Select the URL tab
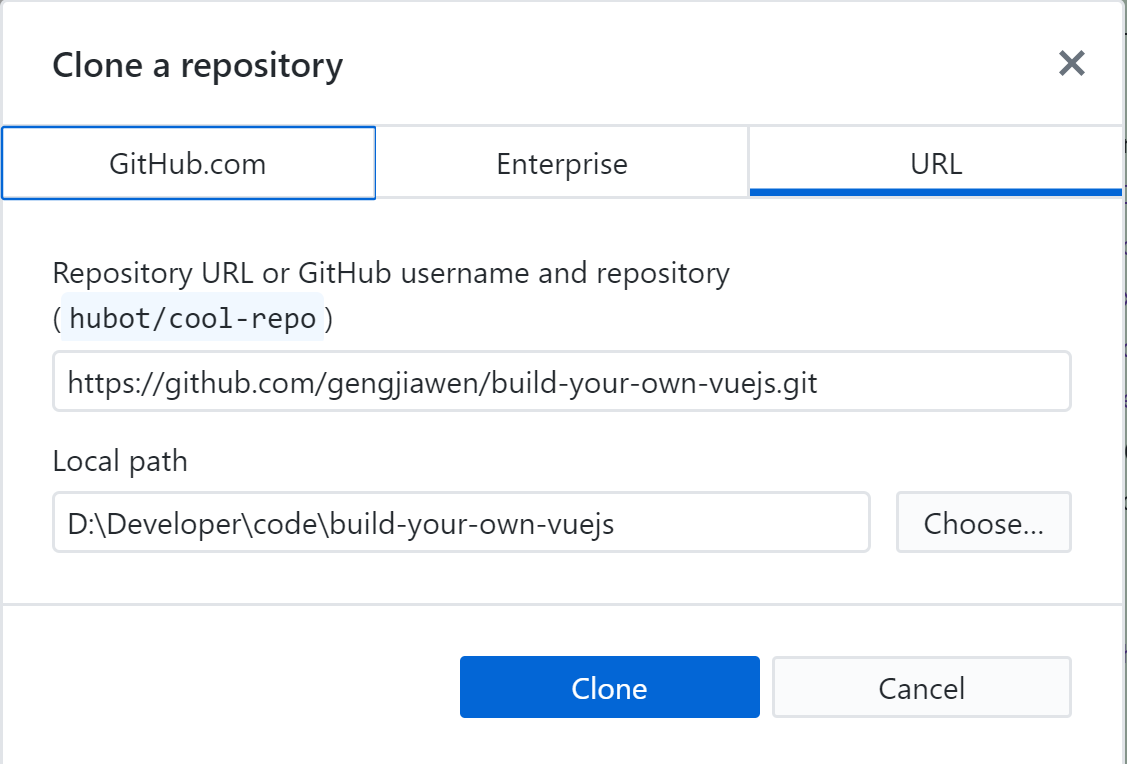 [x=937, y=163]
